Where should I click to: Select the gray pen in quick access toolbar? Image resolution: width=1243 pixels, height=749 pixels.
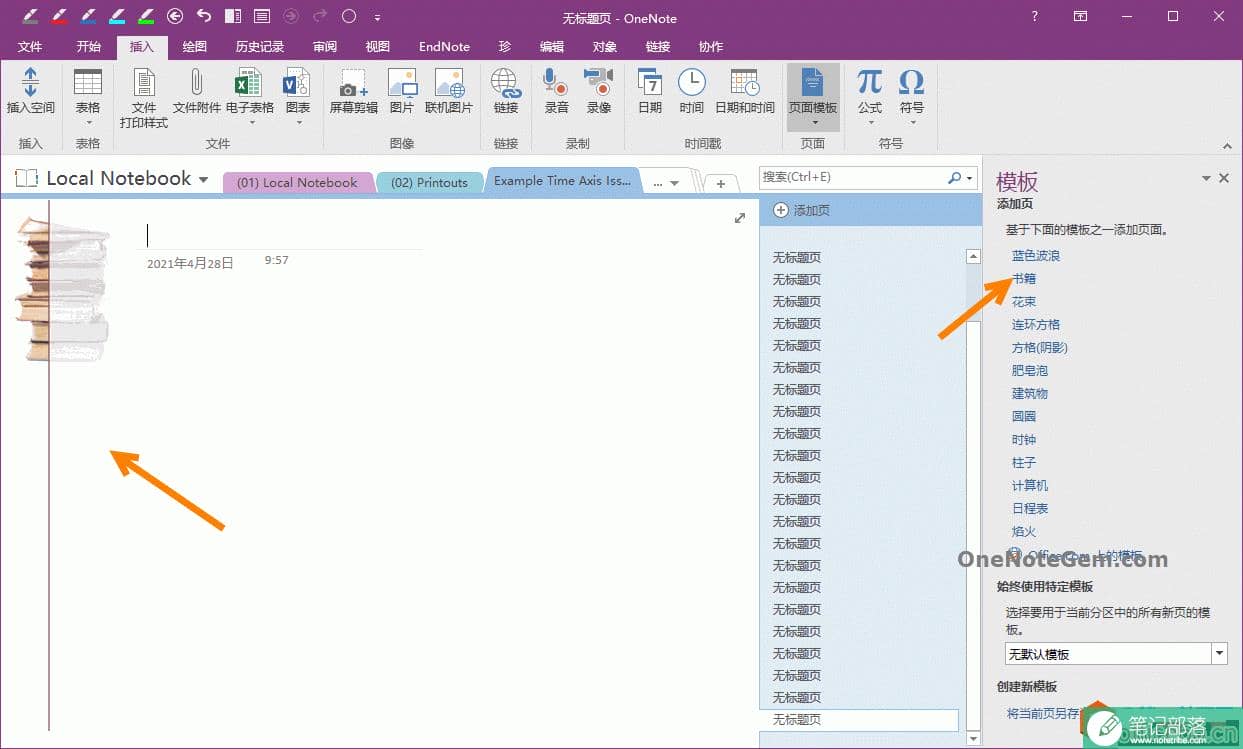pyautogui.click(x=30, y=16)
